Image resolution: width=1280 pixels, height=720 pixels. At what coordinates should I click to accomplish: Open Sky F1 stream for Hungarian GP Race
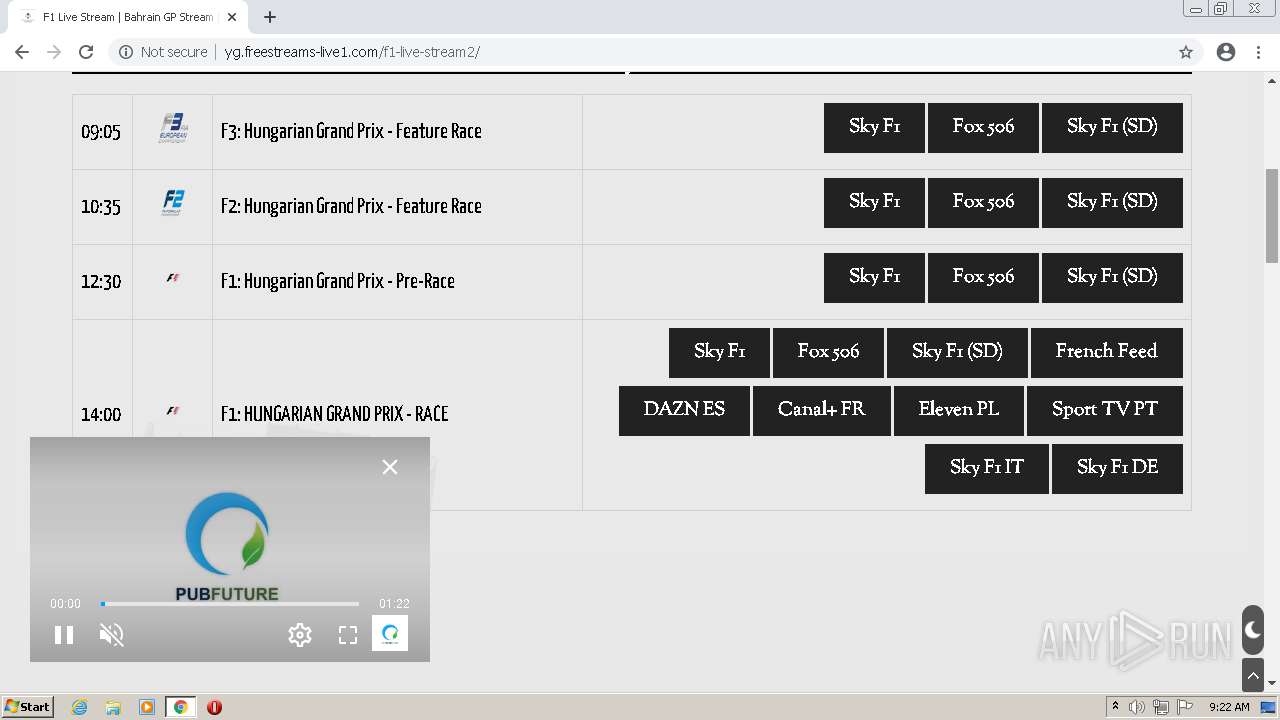[x=719, y=353]
